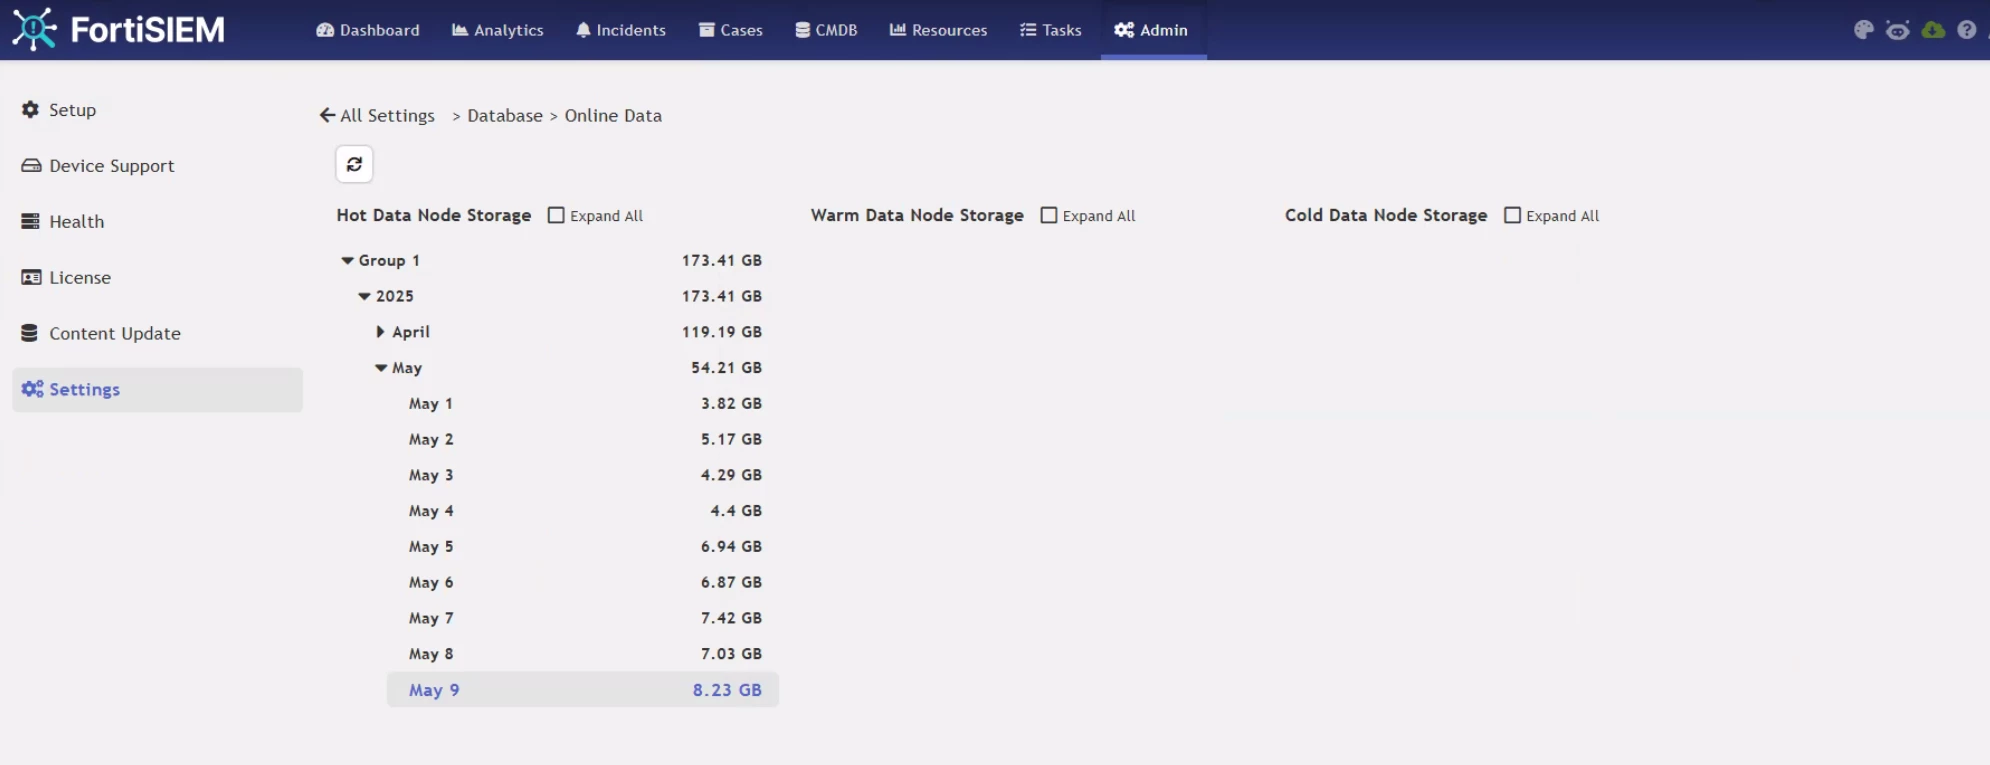Go back to All Settings
Screen dimensions: 1990x765
[x=378, y=116]
